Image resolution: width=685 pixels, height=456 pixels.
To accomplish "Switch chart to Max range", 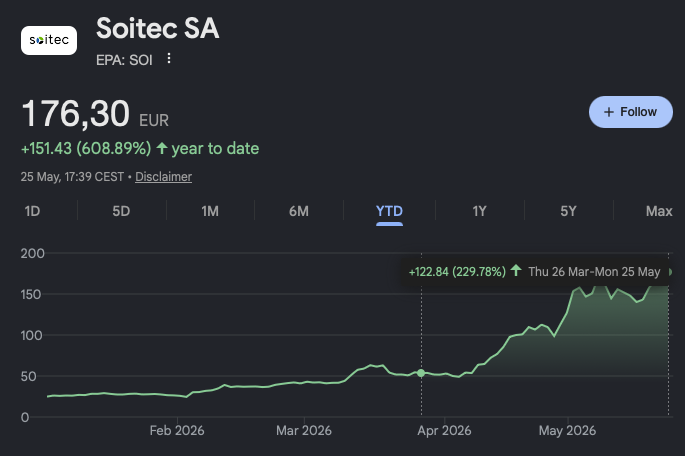I will tap(659, 211).
